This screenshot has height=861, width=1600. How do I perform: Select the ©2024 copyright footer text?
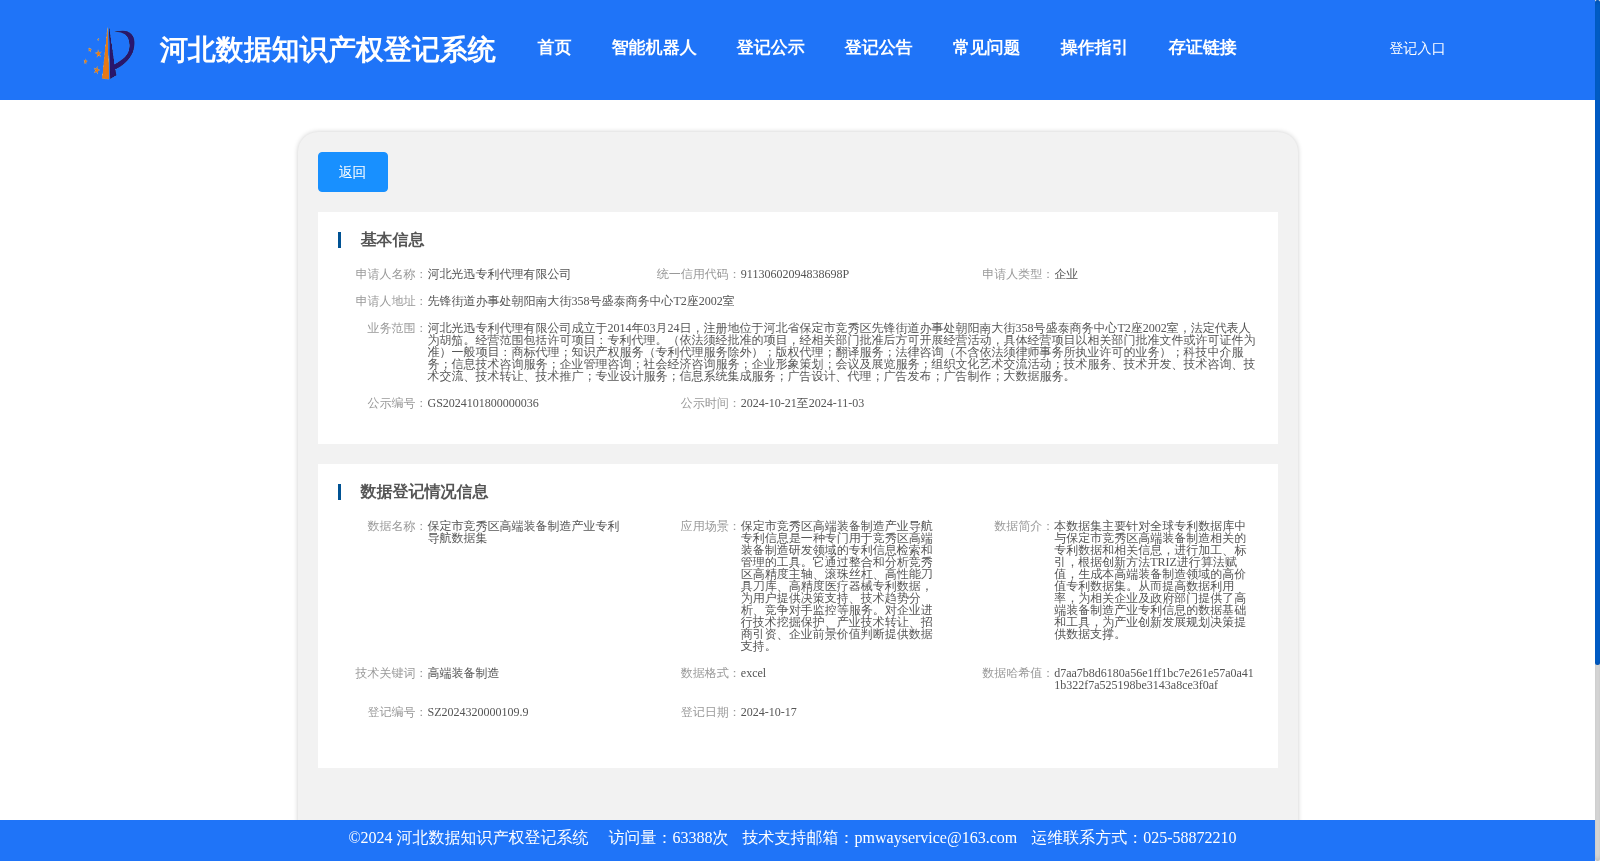tap(468, 838)
